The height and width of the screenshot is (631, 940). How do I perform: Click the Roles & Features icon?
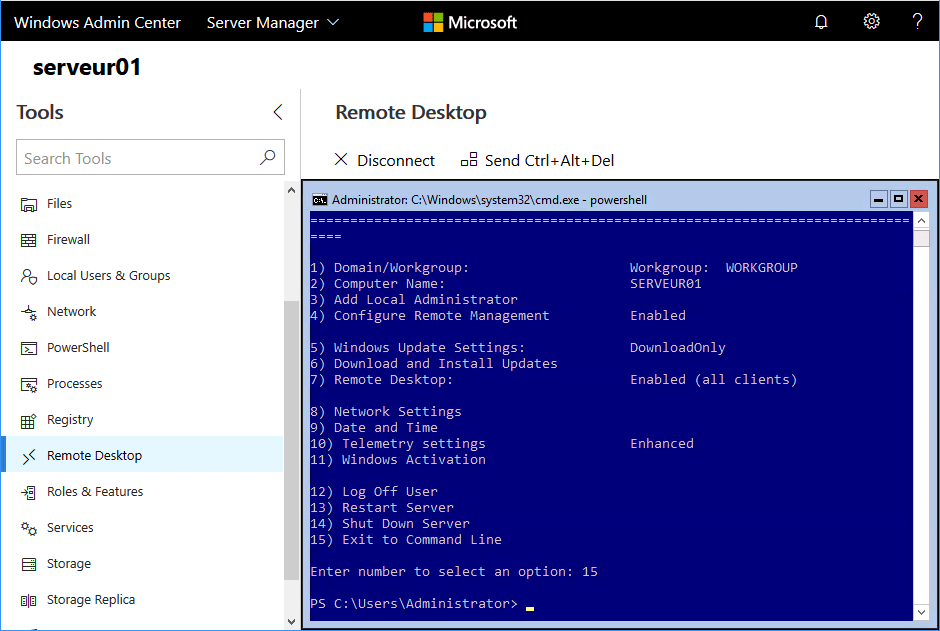coord(29,493)
